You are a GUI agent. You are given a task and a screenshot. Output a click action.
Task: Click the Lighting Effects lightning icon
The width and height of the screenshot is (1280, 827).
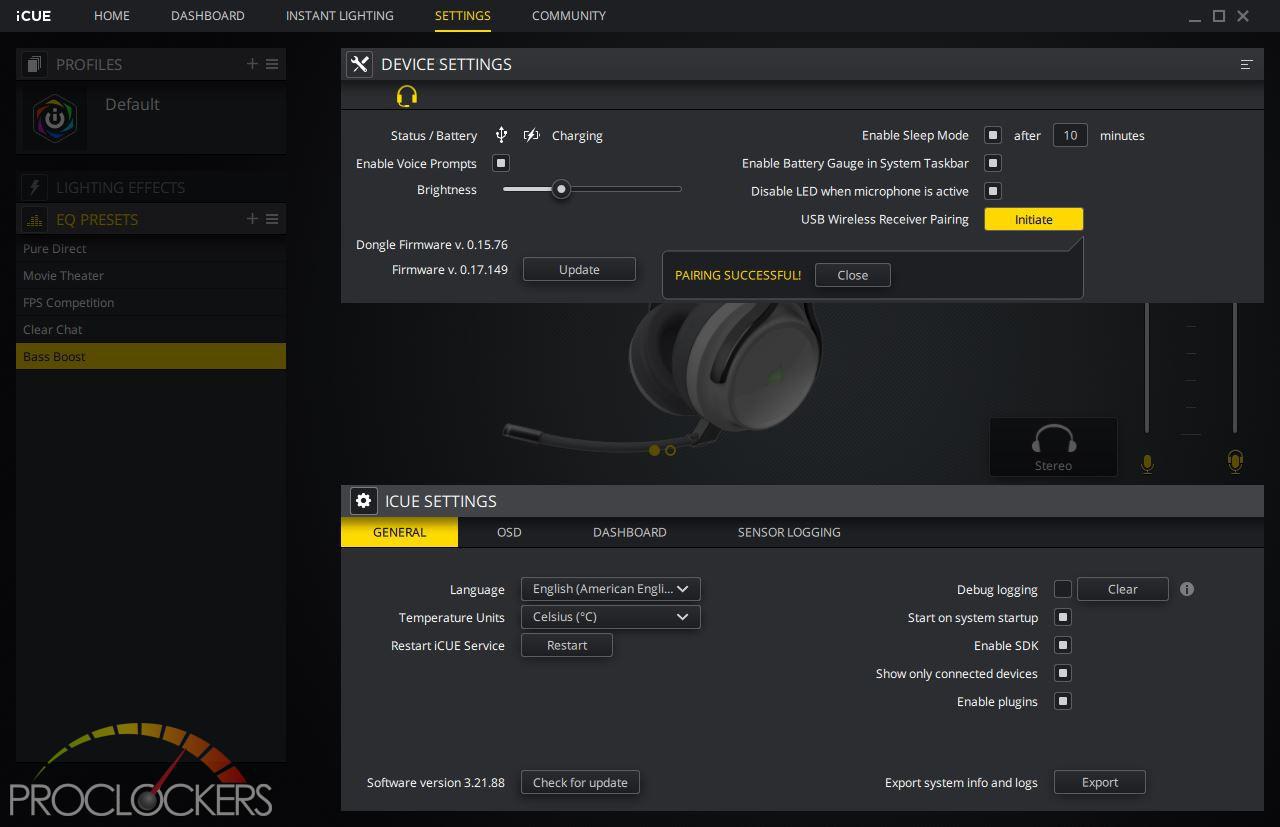35,187
